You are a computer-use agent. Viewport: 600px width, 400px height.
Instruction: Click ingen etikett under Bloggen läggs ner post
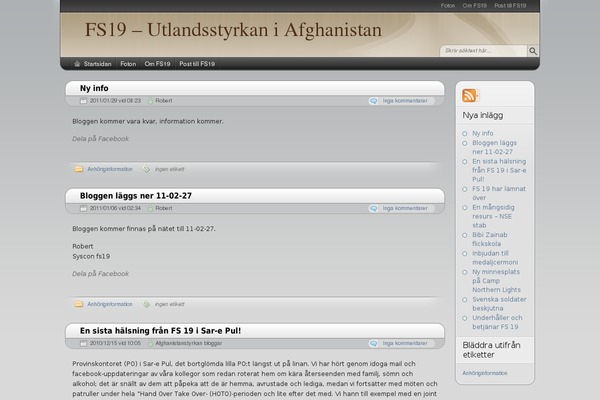click(x=170, y=304)
